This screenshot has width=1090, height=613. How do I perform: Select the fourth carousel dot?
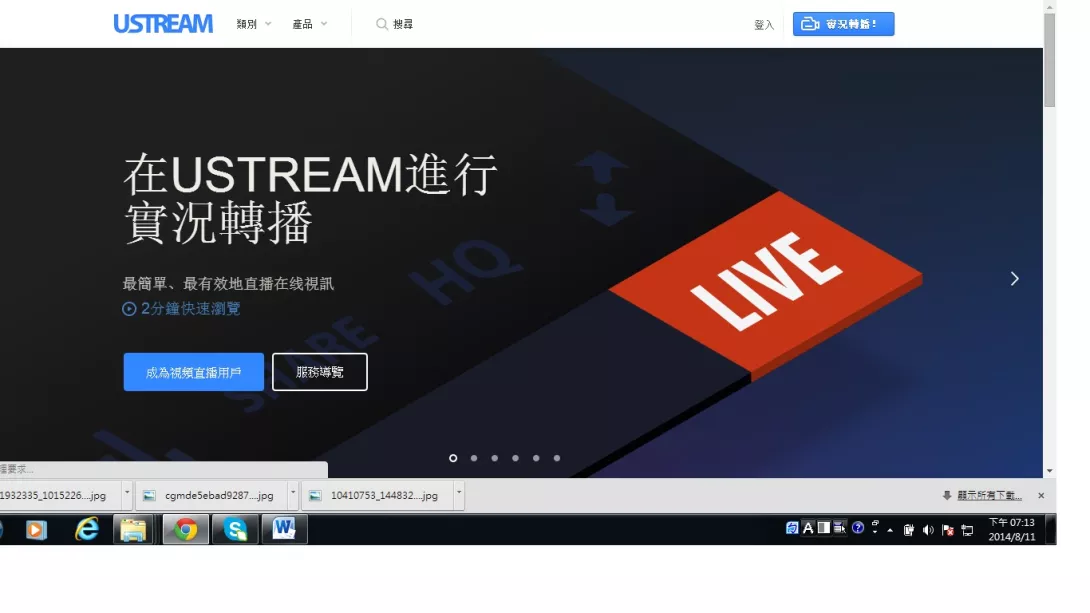515,458
